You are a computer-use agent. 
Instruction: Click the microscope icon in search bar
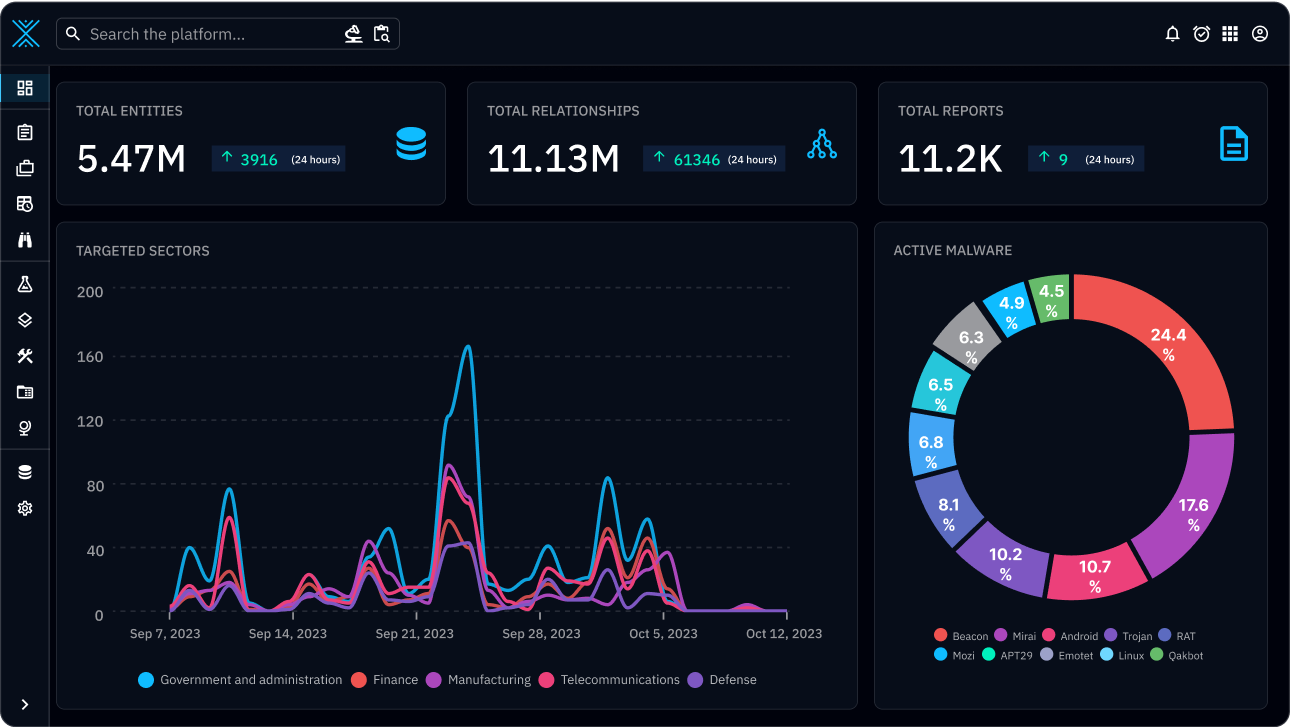353,34
